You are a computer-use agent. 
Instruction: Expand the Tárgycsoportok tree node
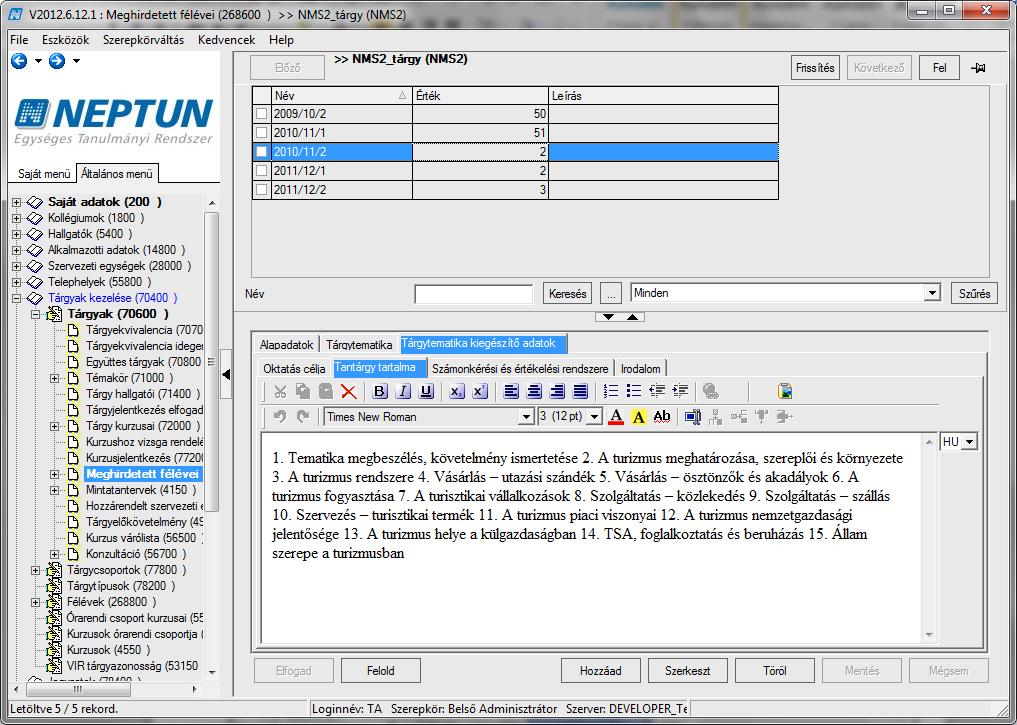[36, 570]
